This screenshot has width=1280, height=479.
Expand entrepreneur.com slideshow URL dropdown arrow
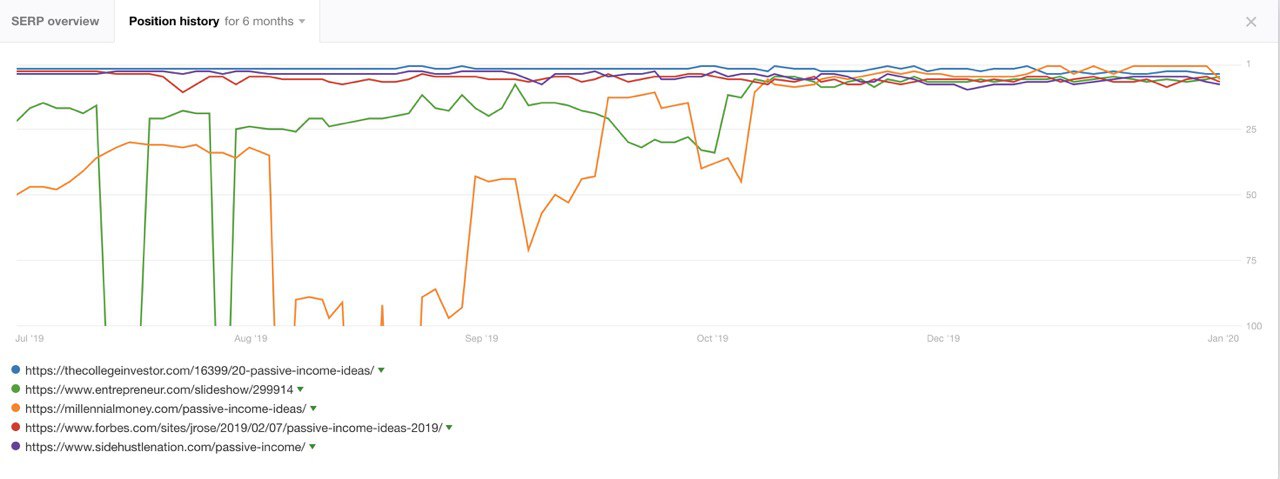point(301,389)
